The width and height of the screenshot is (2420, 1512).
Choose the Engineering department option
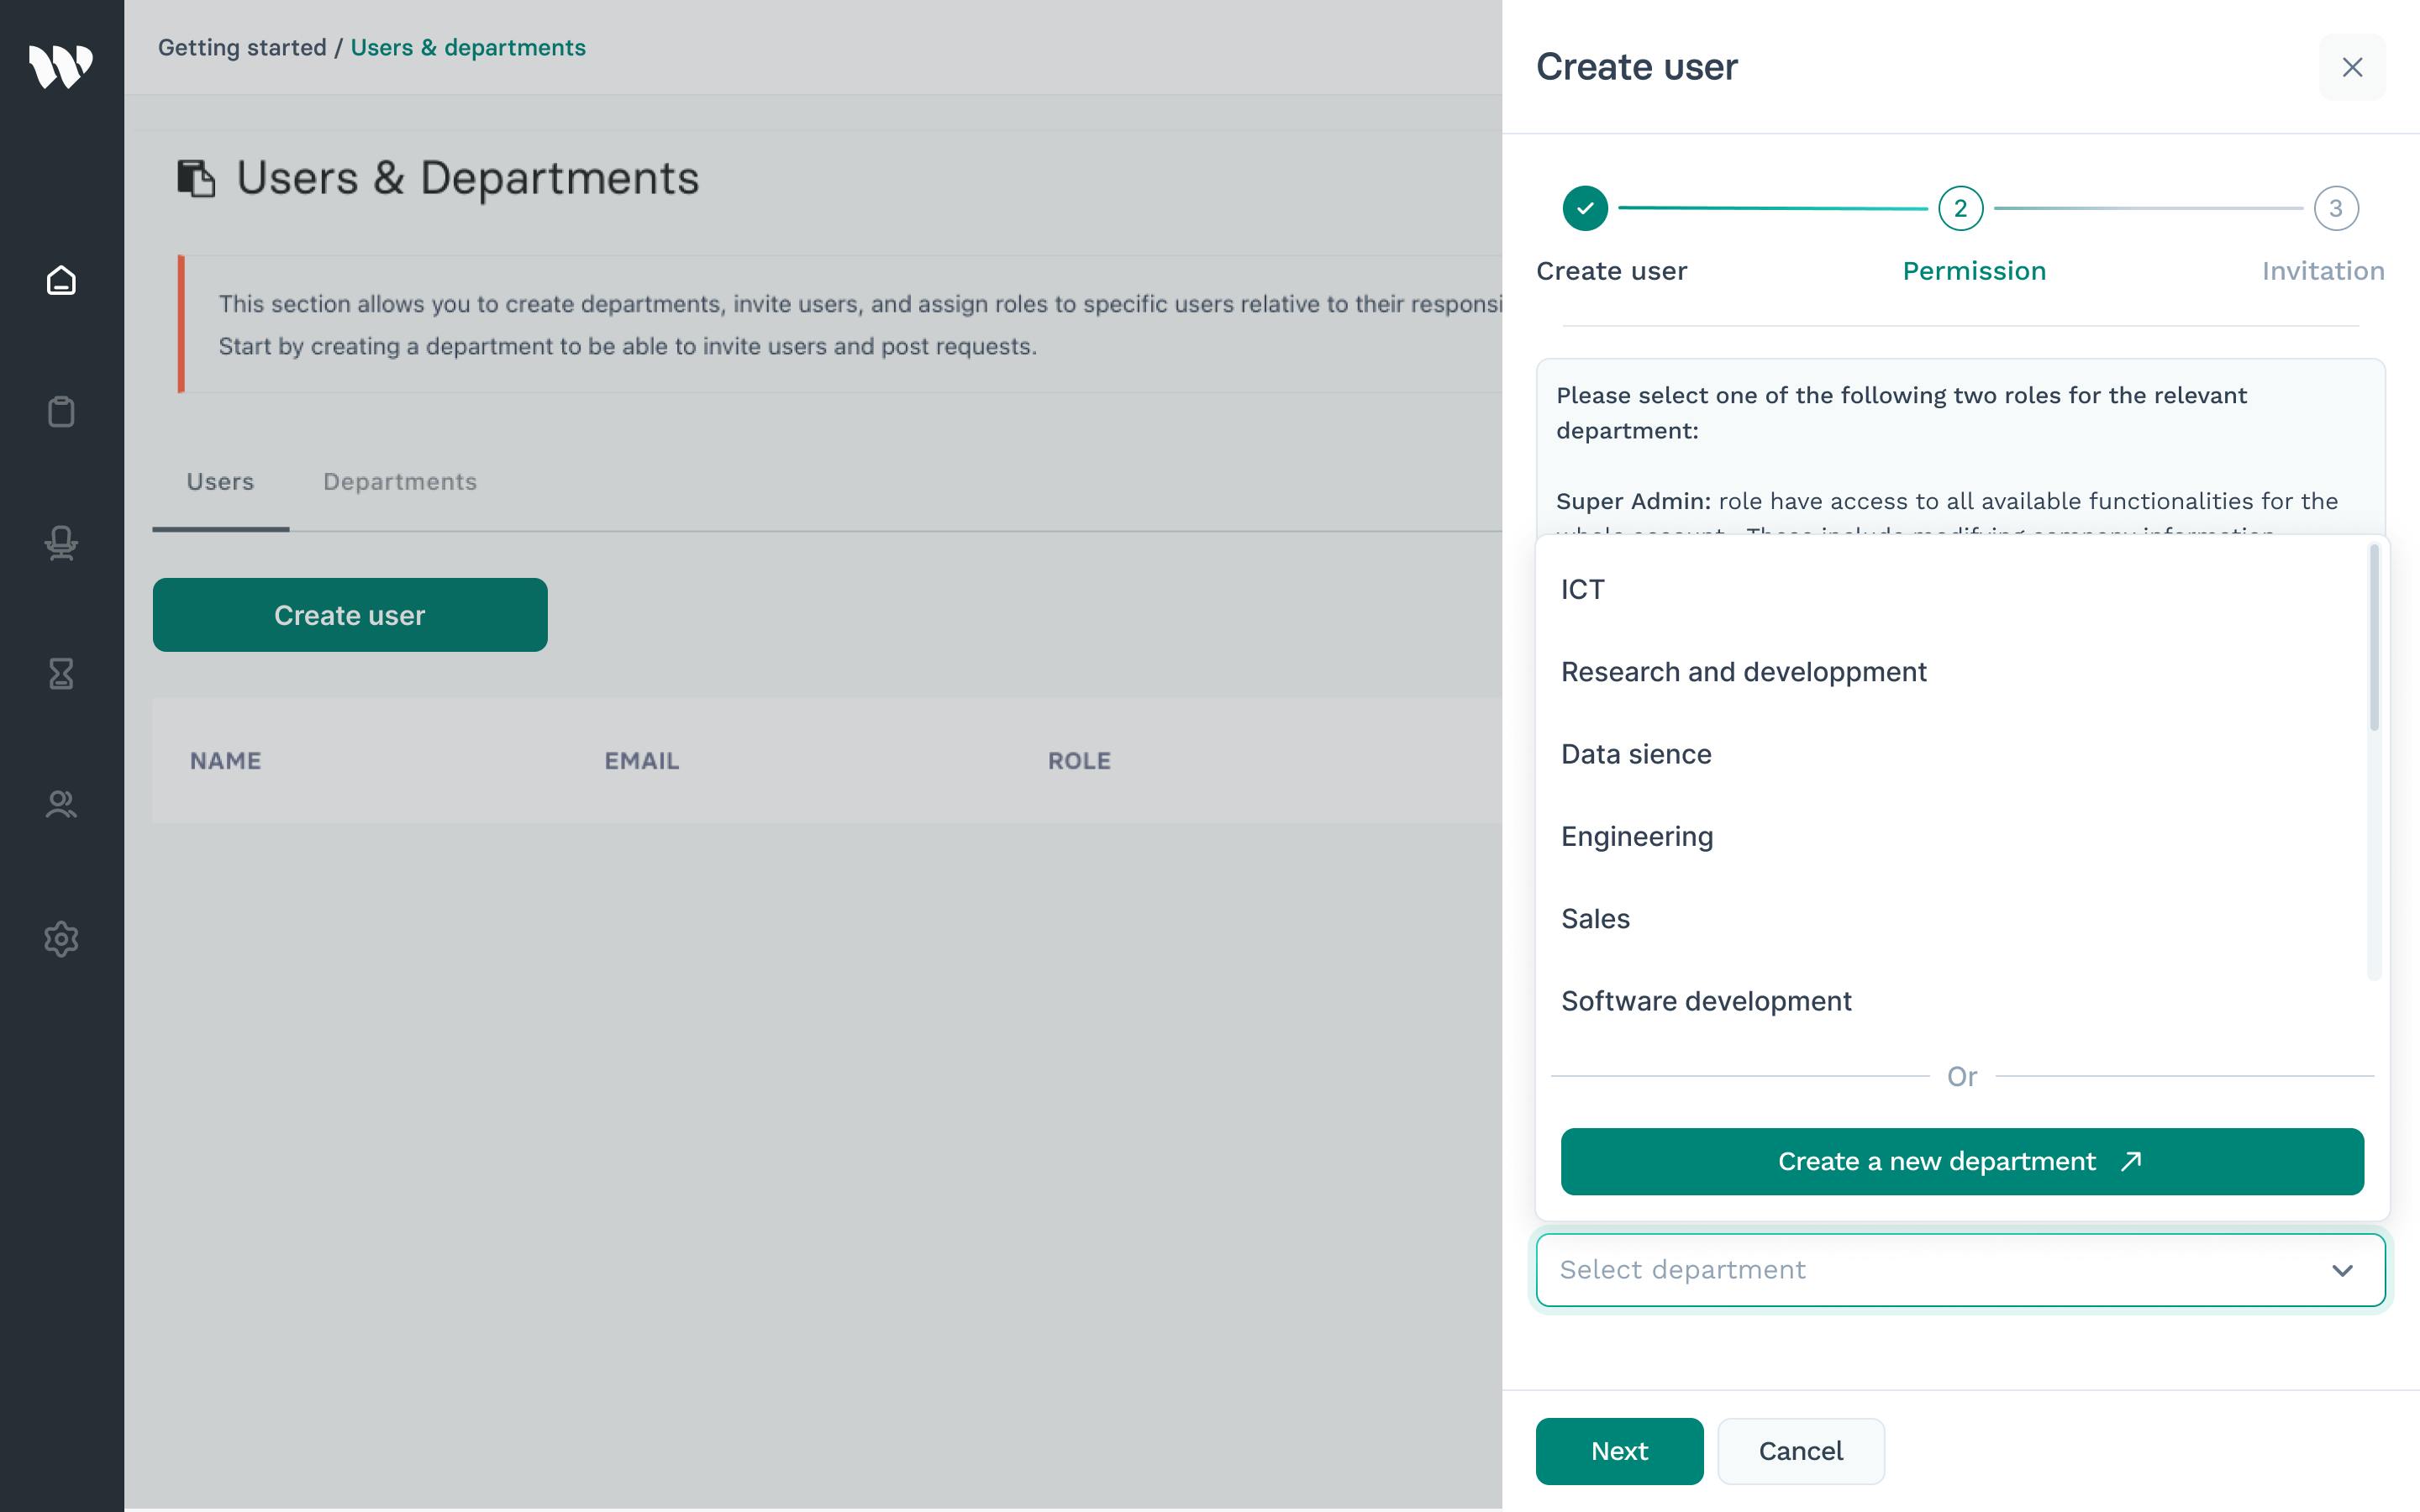(x=1637, y=837)
